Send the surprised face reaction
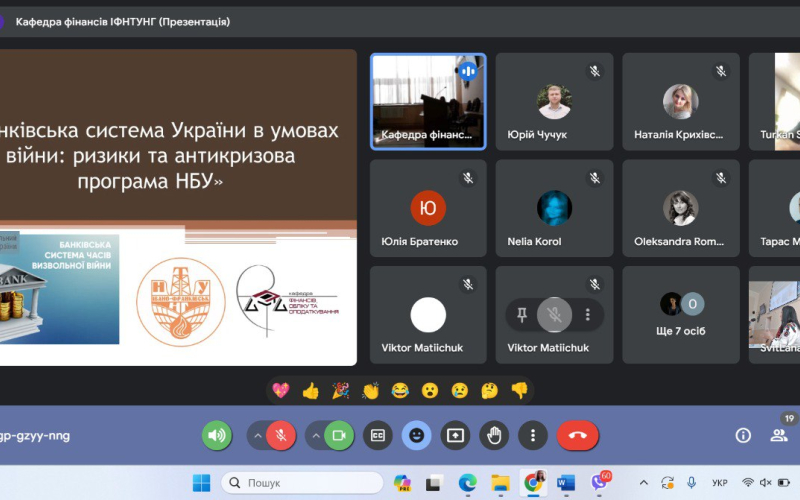Viewport: 800px width, 500px height. click(430, 391)
